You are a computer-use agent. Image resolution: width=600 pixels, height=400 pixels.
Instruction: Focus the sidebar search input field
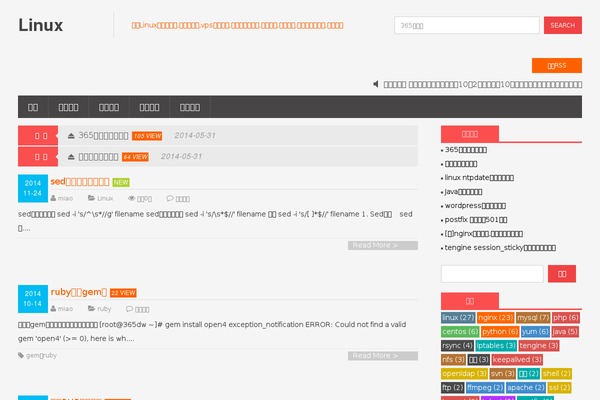point(492,274)
